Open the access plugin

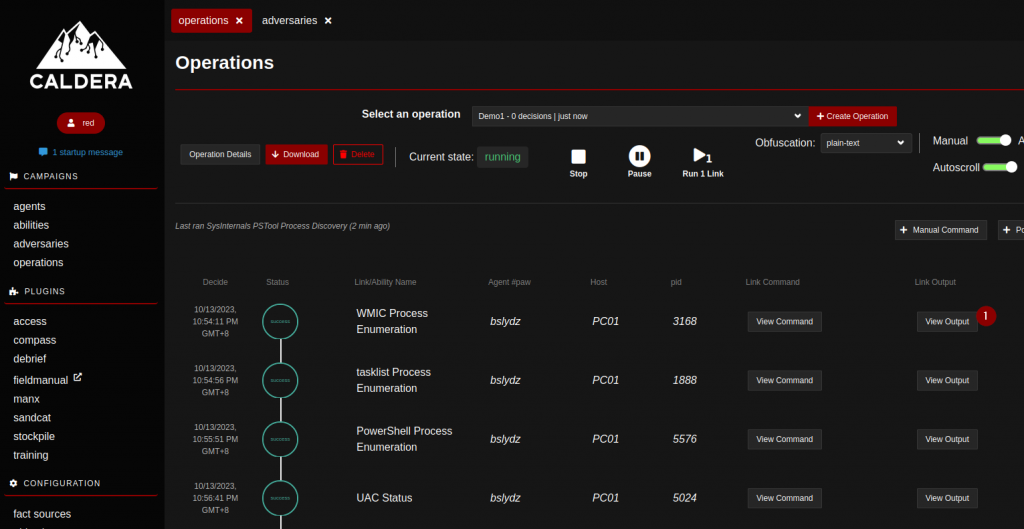pos(29,321)
